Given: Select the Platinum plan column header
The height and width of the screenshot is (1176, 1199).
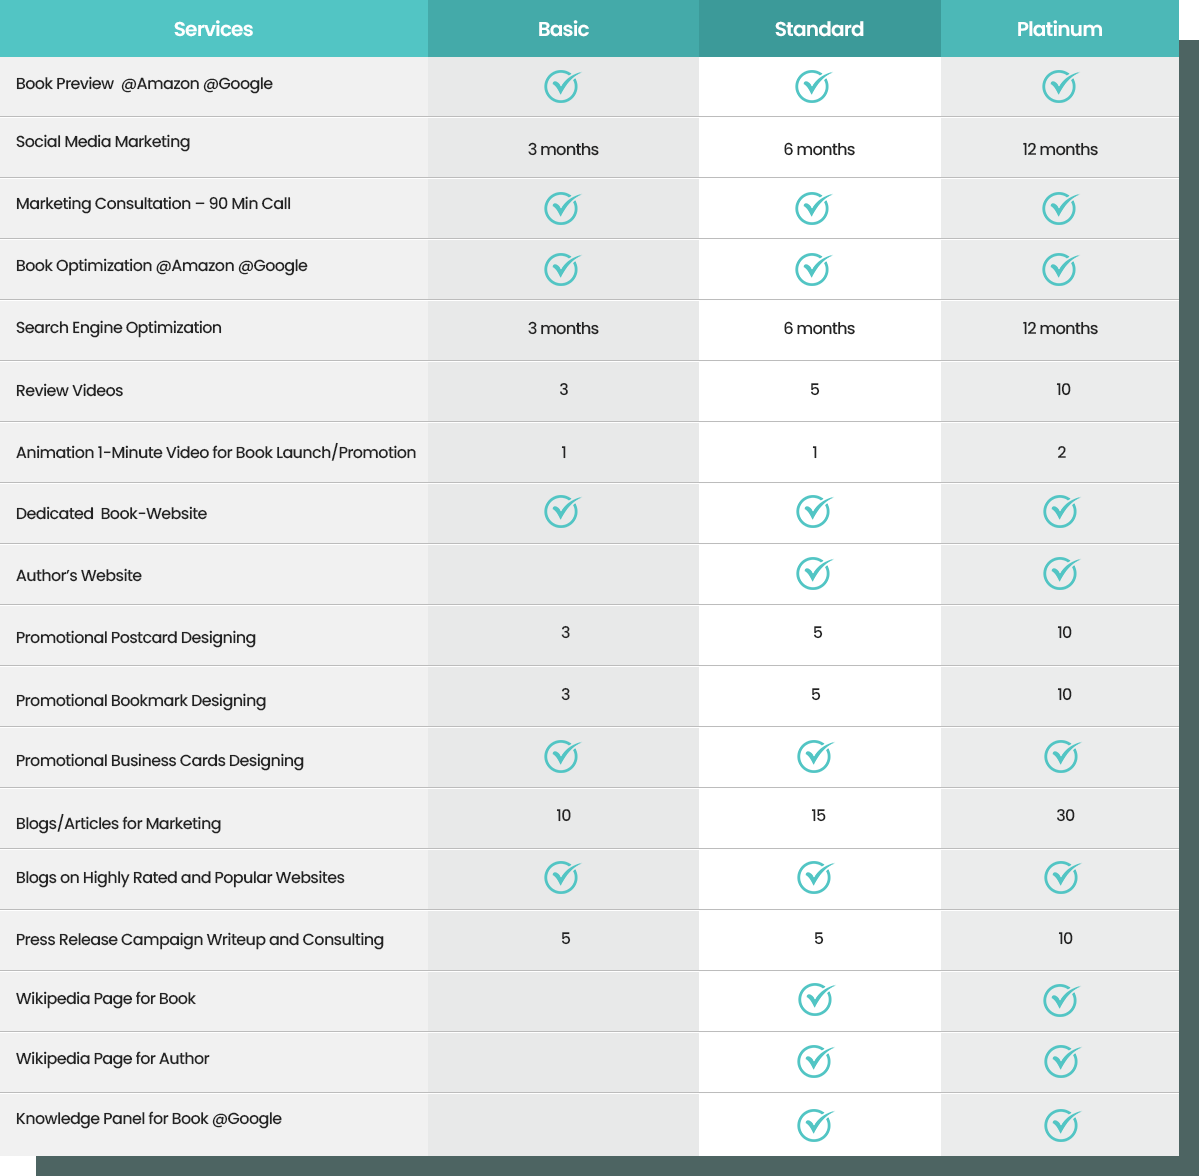Looking at the screenshot, I should (1059, 29).
